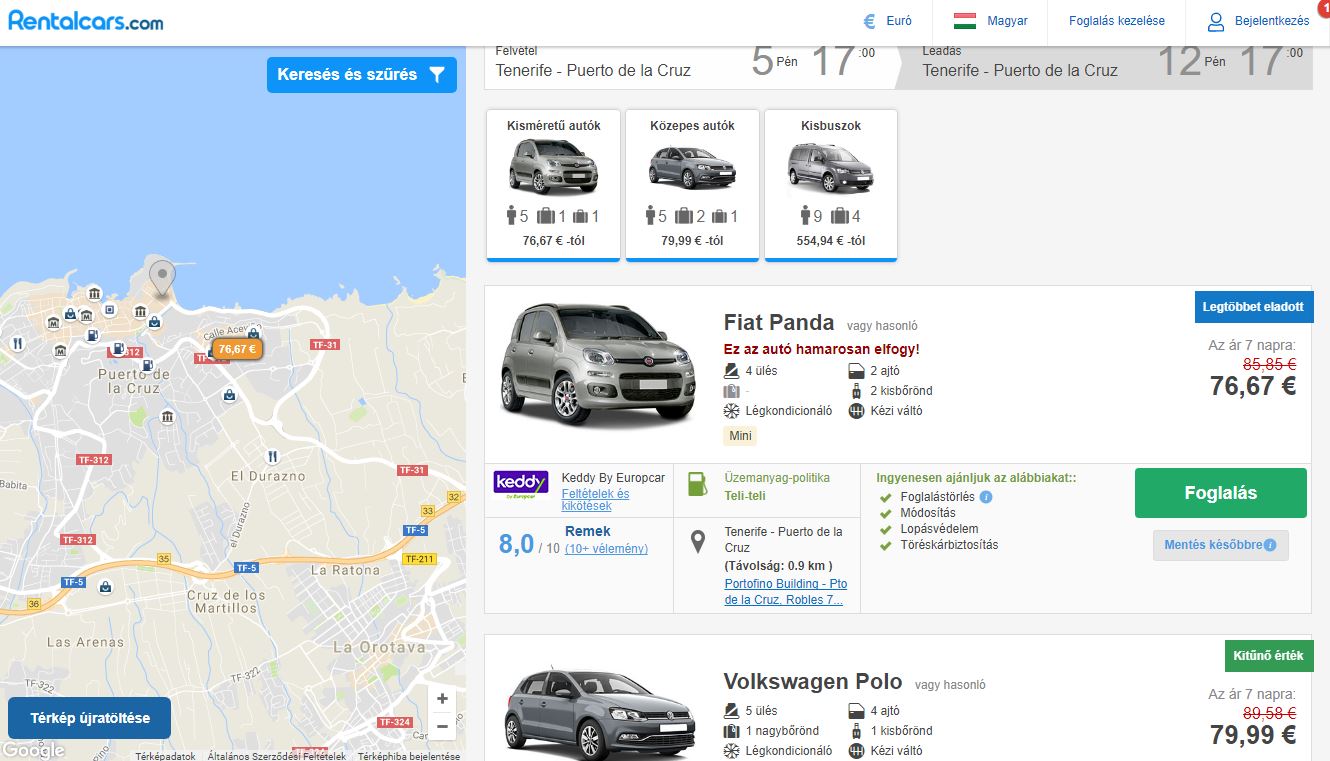The height and width of the screenshot is (761, 1330).
Task: Select the Kisbuszok category
Action: (x=830, y=184)
